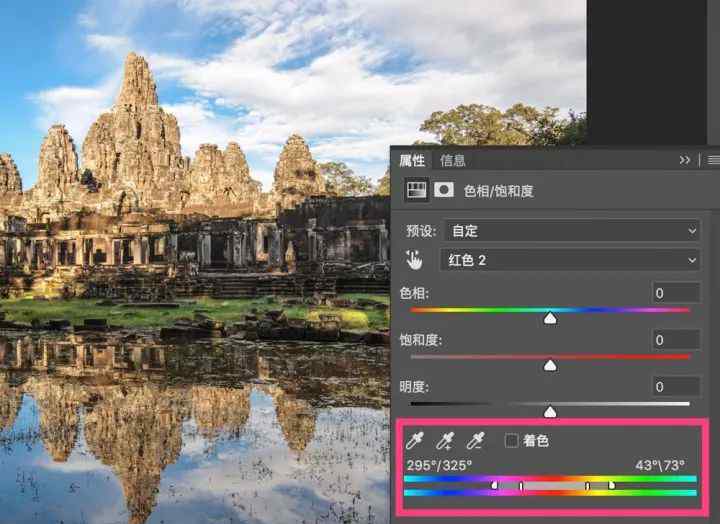Image resolution: width=720 pixels, height=524 pixels.
Task: Click the 饱和度 value input field
Action: click(676, 340)
